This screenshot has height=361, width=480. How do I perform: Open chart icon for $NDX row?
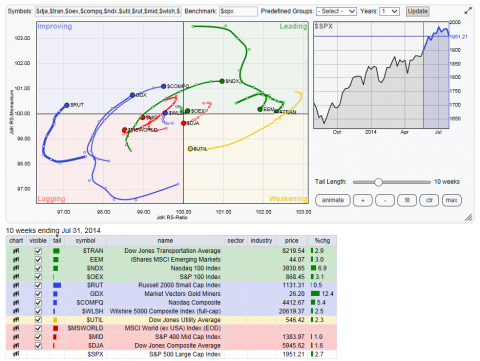tap(15, 268)
